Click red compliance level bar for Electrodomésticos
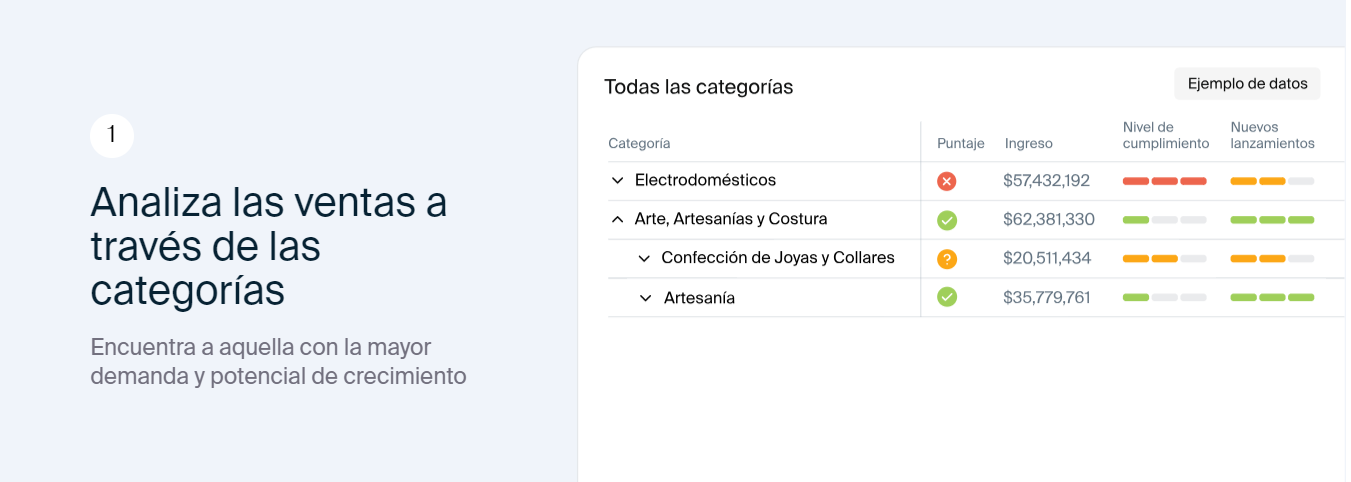Screen dimensions: 1351x482 tap(1165, 181)
